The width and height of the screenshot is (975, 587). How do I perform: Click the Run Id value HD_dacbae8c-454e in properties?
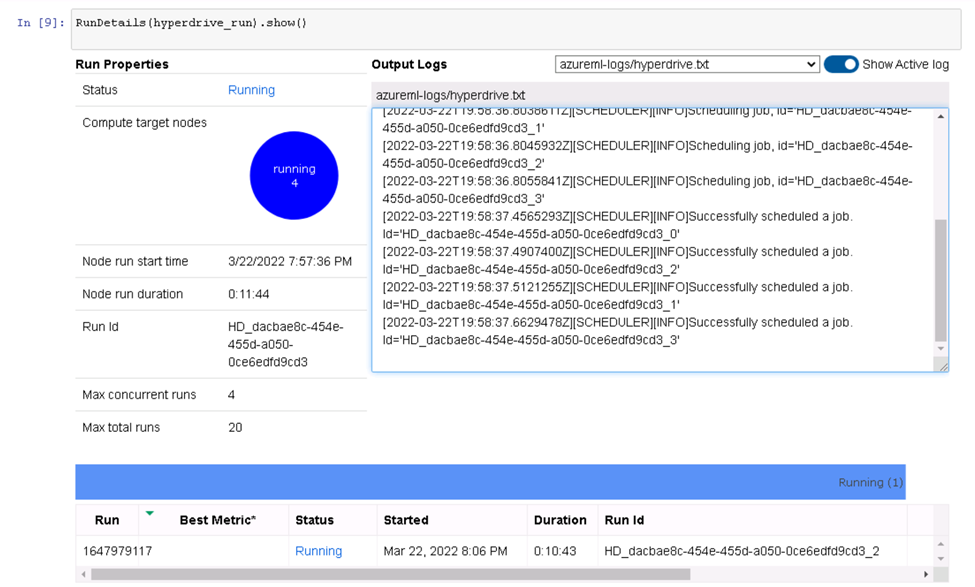[285, 344]
